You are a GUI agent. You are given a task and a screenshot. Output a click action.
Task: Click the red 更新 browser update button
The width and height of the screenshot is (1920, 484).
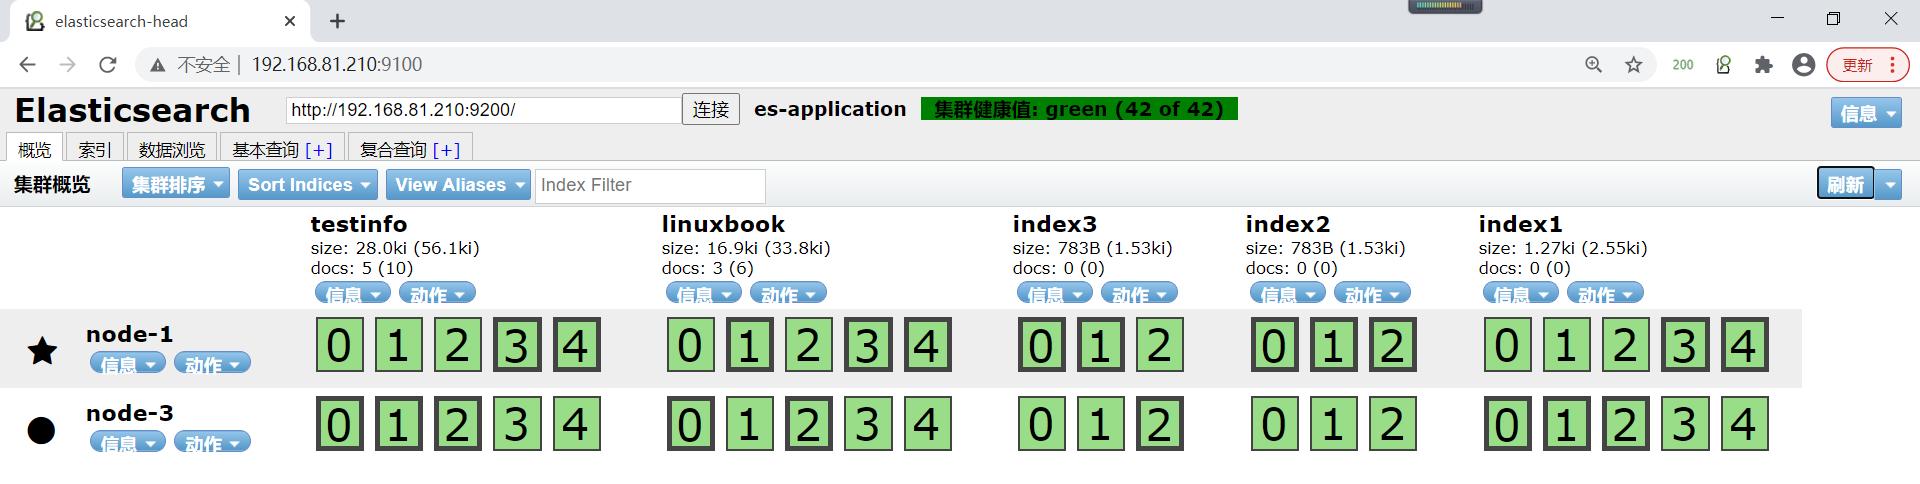1867,65
